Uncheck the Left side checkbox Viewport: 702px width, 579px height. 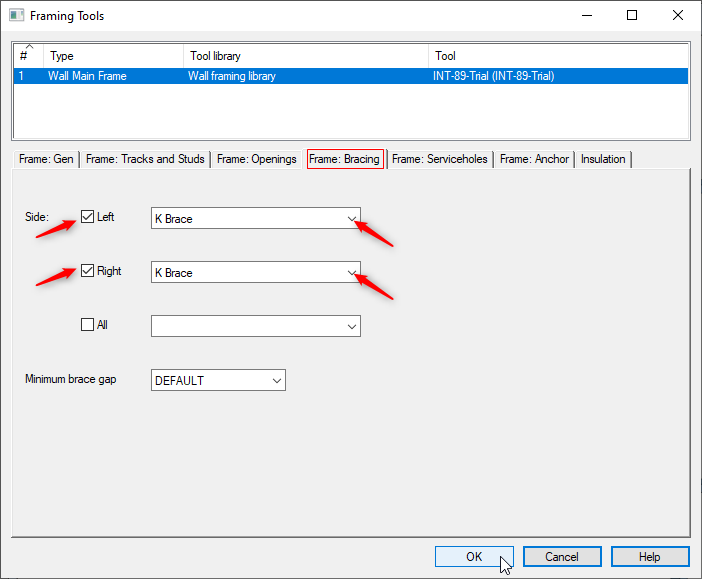pos(88,217)
